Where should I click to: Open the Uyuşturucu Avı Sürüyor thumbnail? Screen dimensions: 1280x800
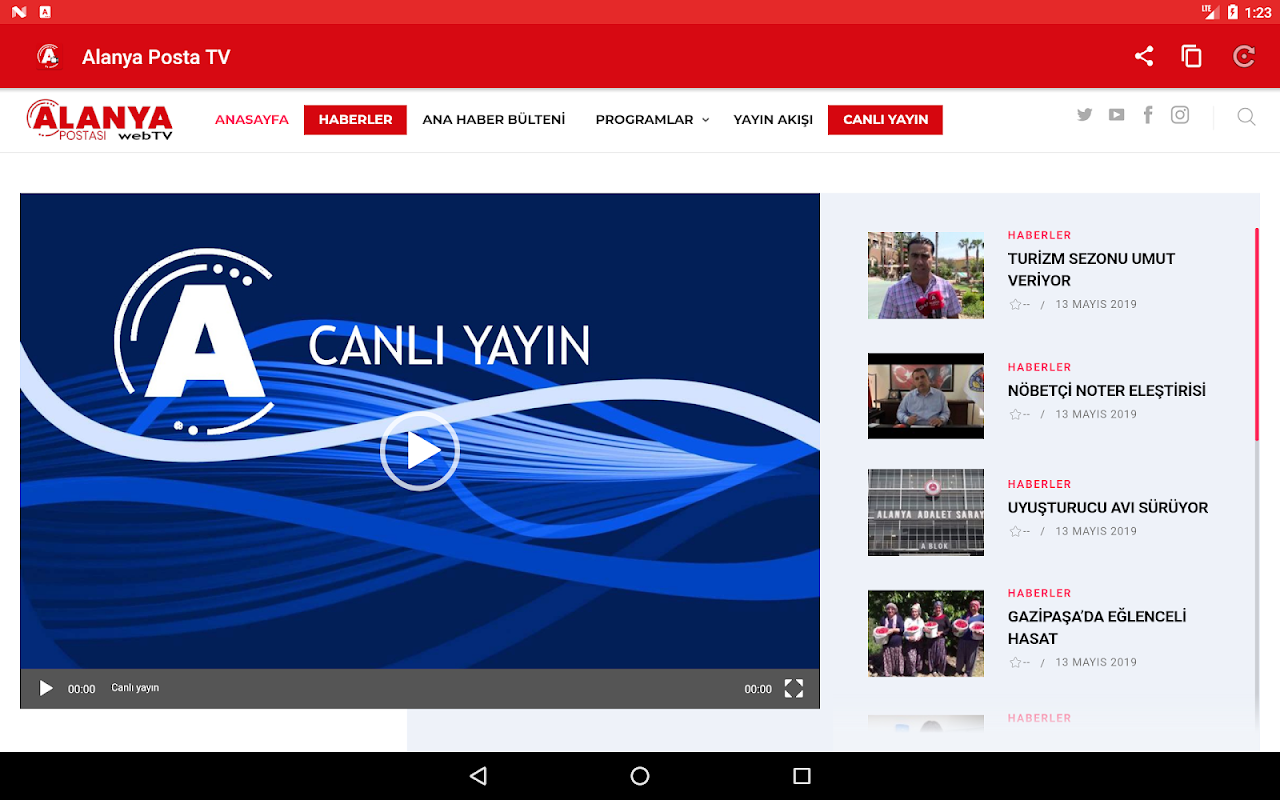tap(926, 513)
